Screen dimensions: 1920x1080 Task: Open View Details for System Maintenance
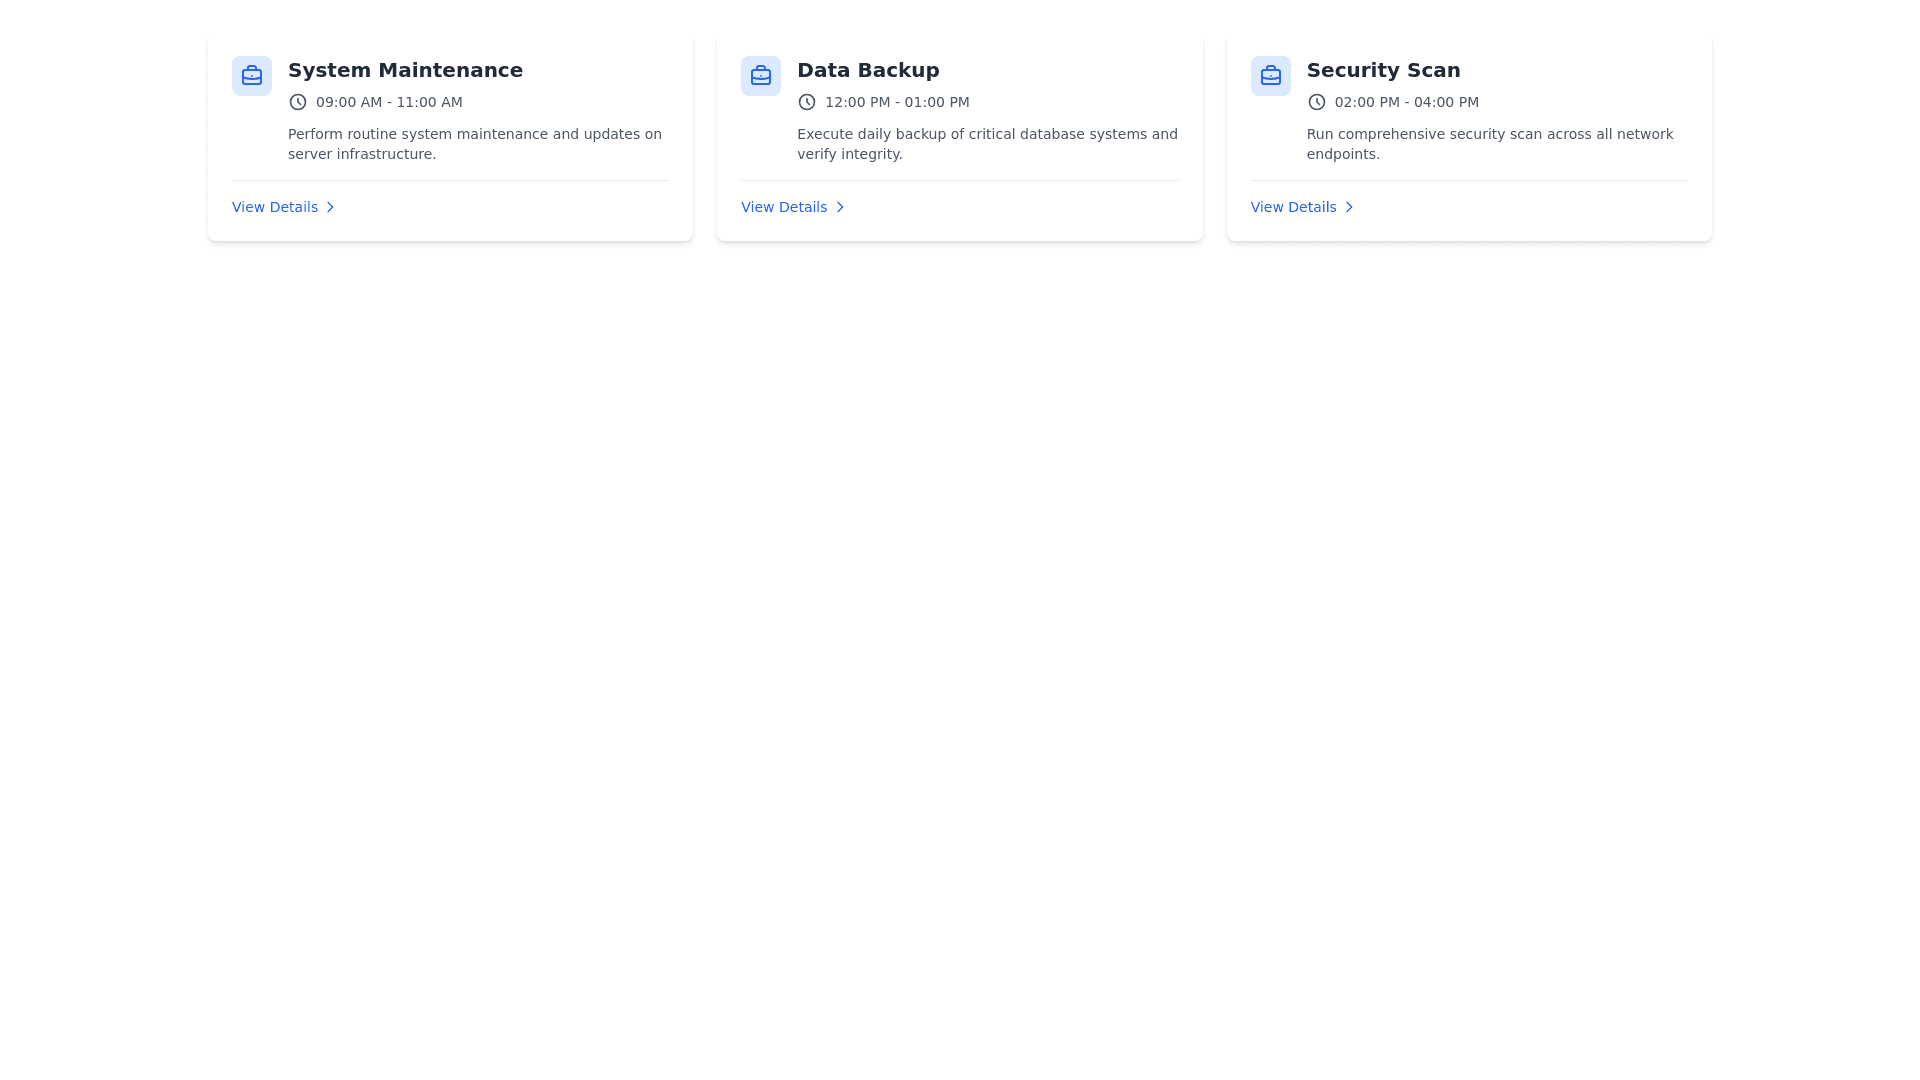click(275, 207)
